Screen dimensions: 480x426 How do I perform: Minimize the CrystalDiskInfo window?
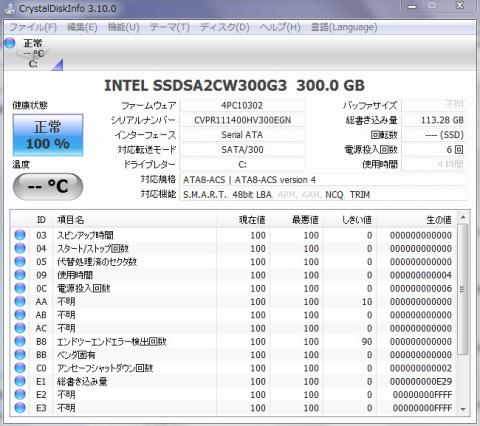[x=413, y=6]
